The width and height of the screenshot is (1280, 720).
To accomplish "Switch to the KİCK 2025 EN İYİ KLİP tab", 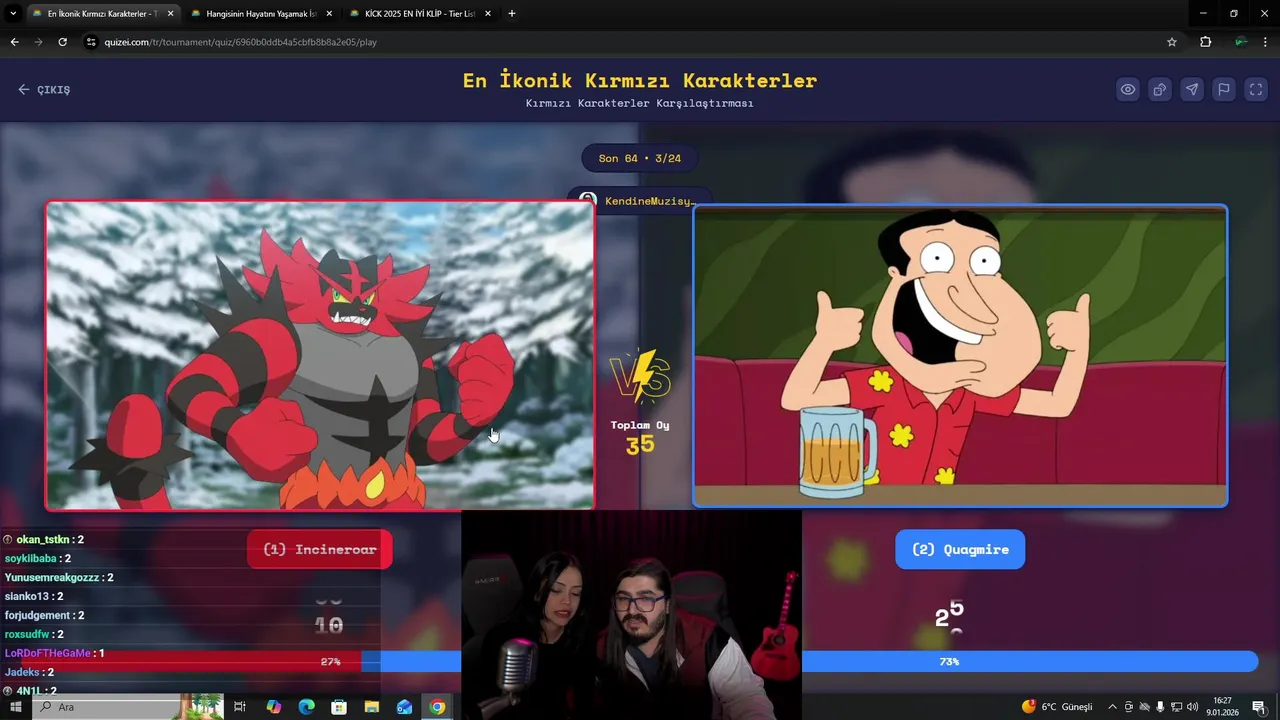I will click(418, 13).
